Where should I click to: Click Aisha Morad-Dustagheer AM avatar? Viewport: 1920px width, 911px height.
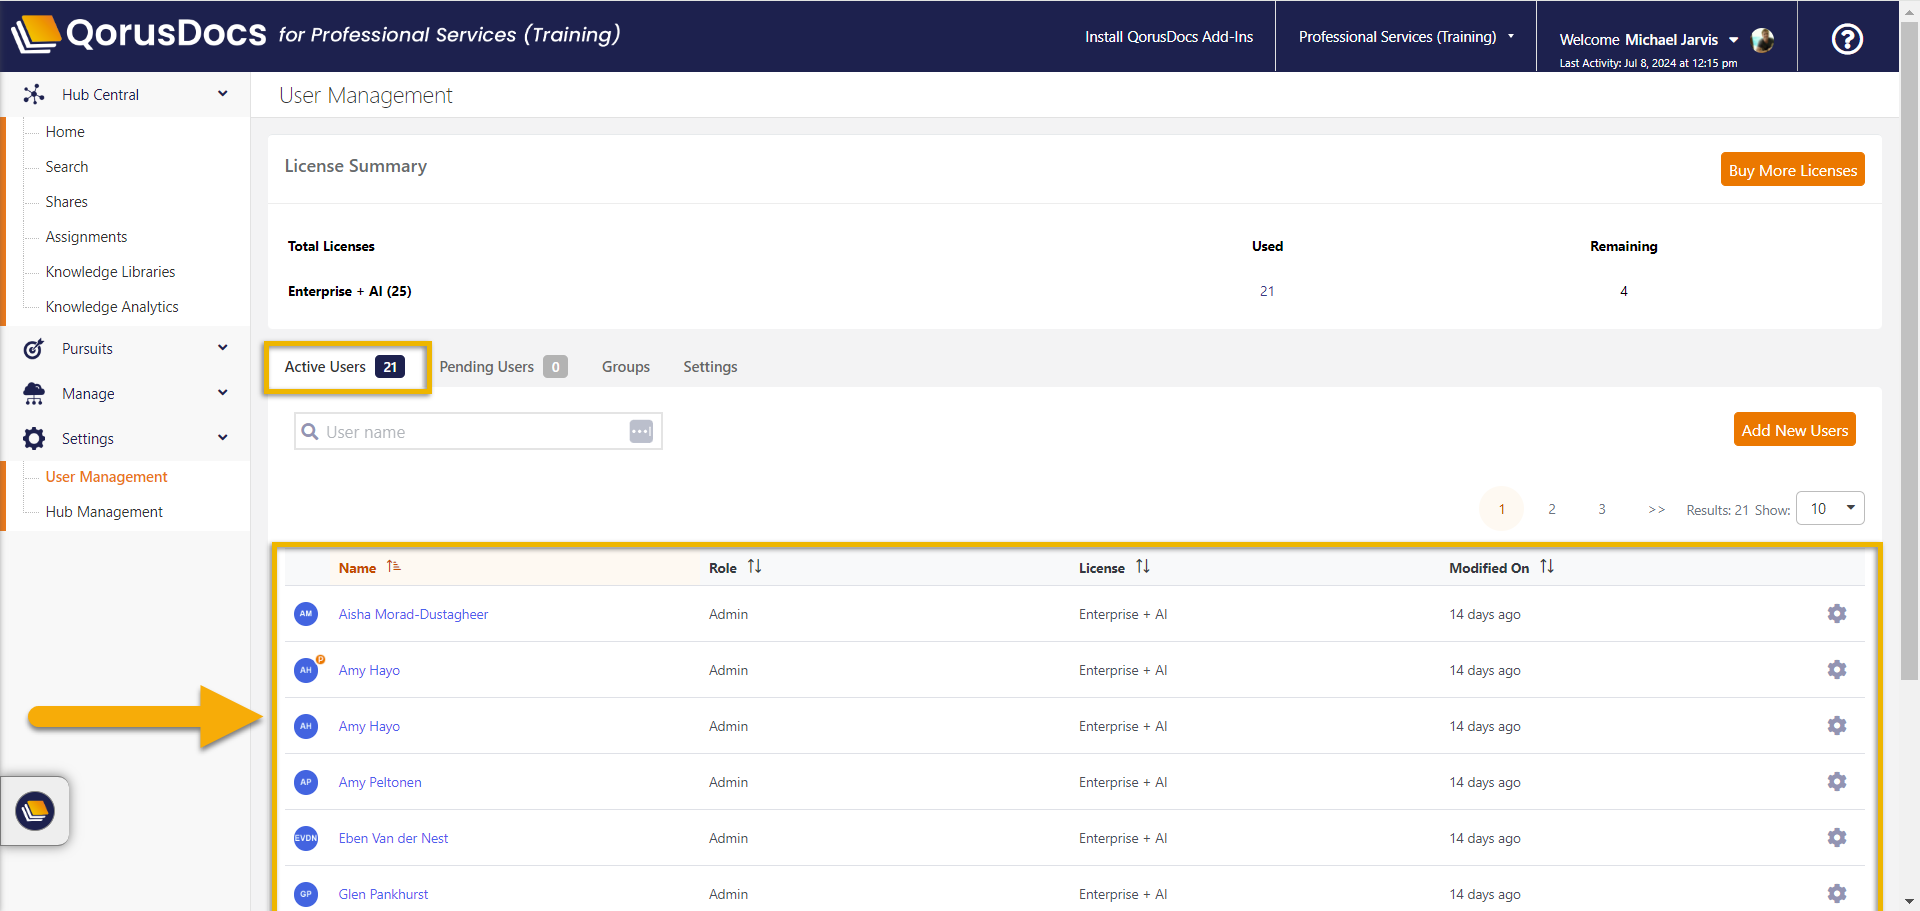(x=306, y=614)
